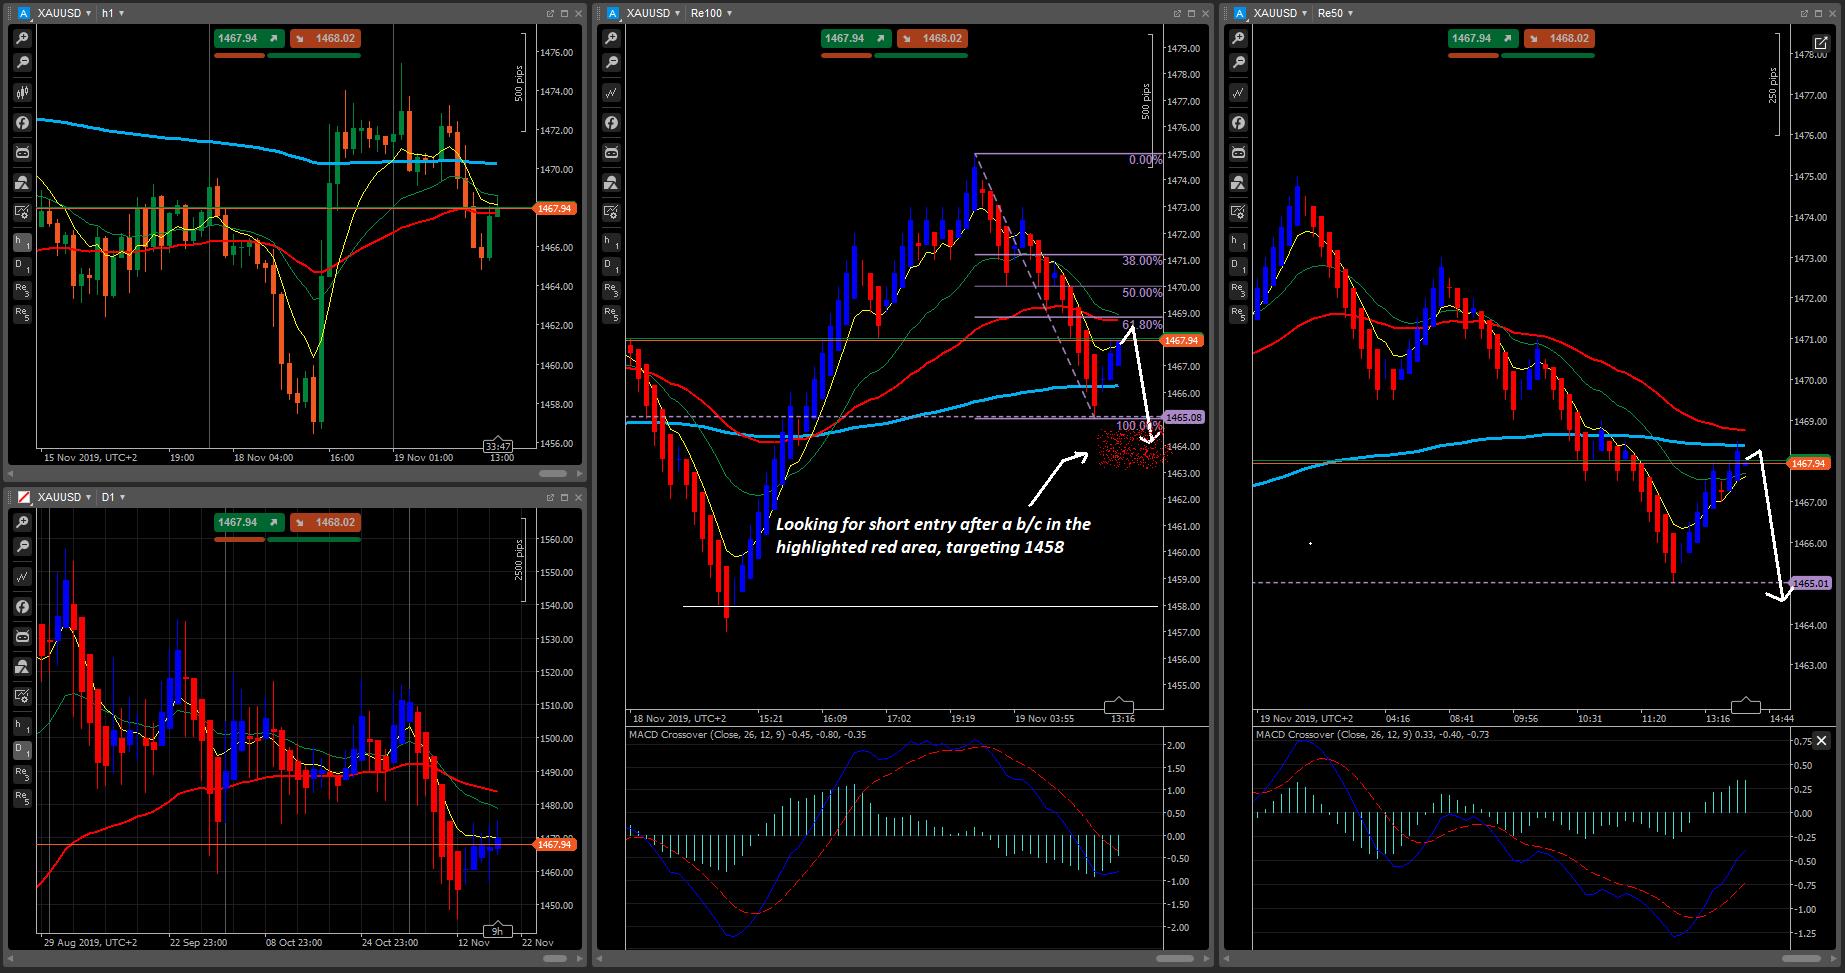Open Re50 timeframe dropdown
The image size is (1845, 973).
pyautogui.click(x=1335, y=13)
